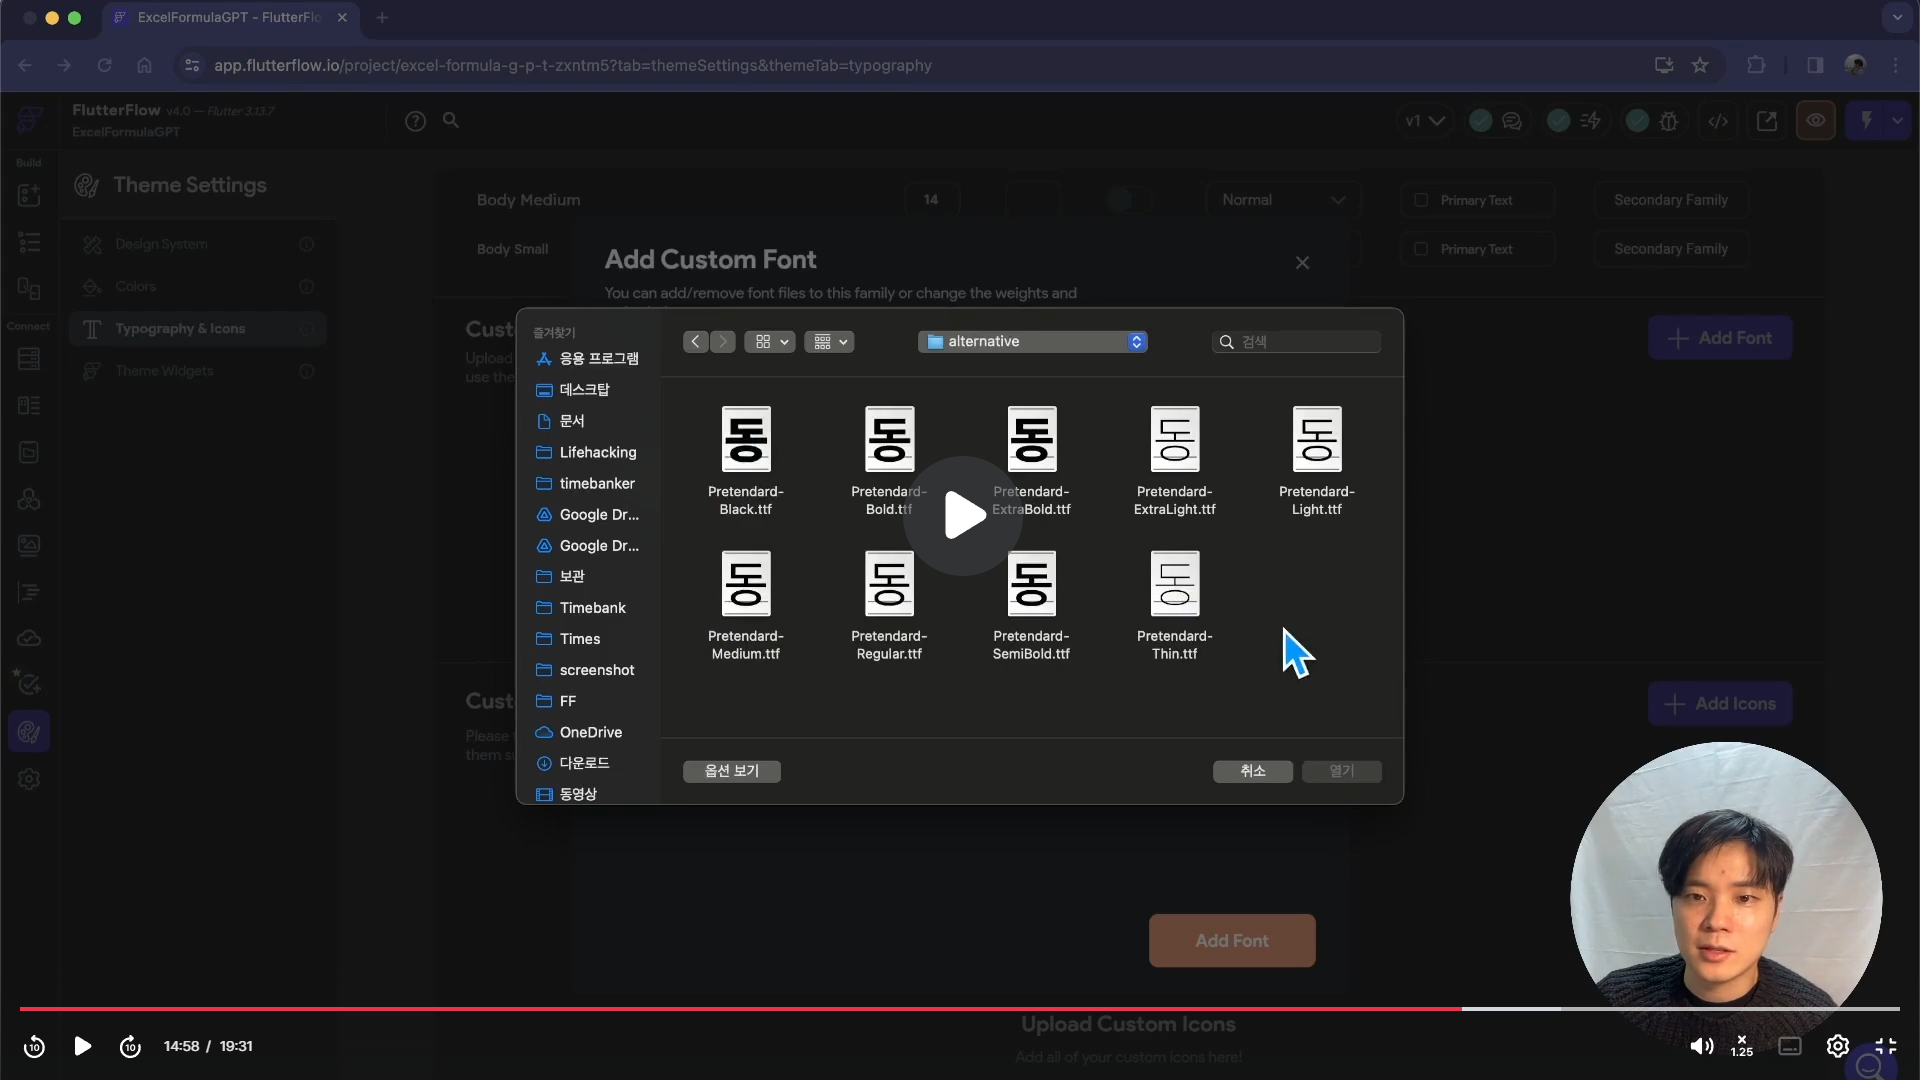Viewport: 1920px width, 1080px height.
Task: Toggle Body Medium Primary Text checkbox
Action: point(1421,200)
